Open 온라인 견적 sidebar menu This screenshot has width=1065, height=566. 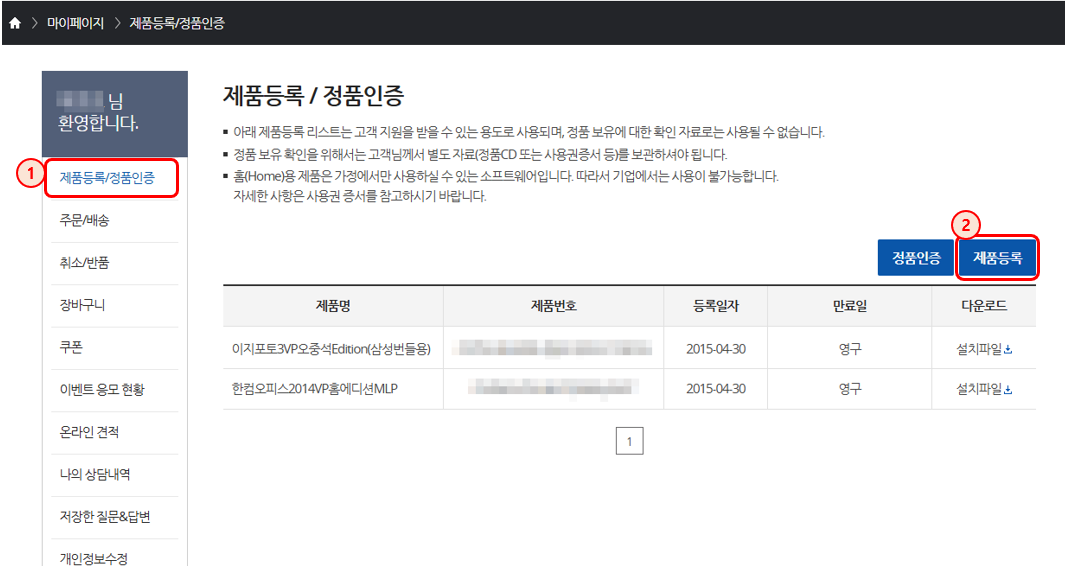click(89, 432)
